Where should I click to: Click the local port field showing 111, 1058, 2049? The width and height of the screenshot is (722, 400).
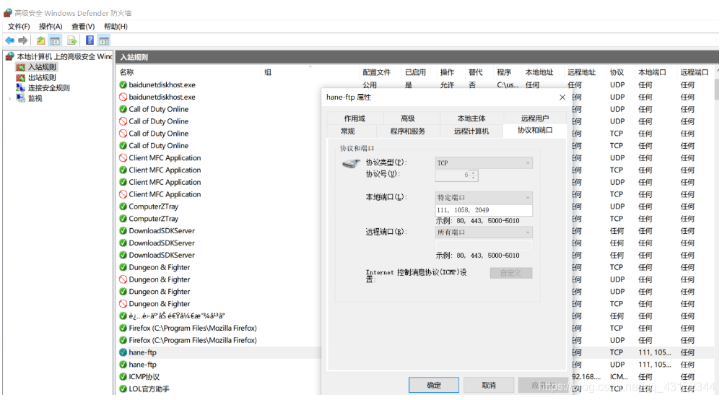point(483,210)
